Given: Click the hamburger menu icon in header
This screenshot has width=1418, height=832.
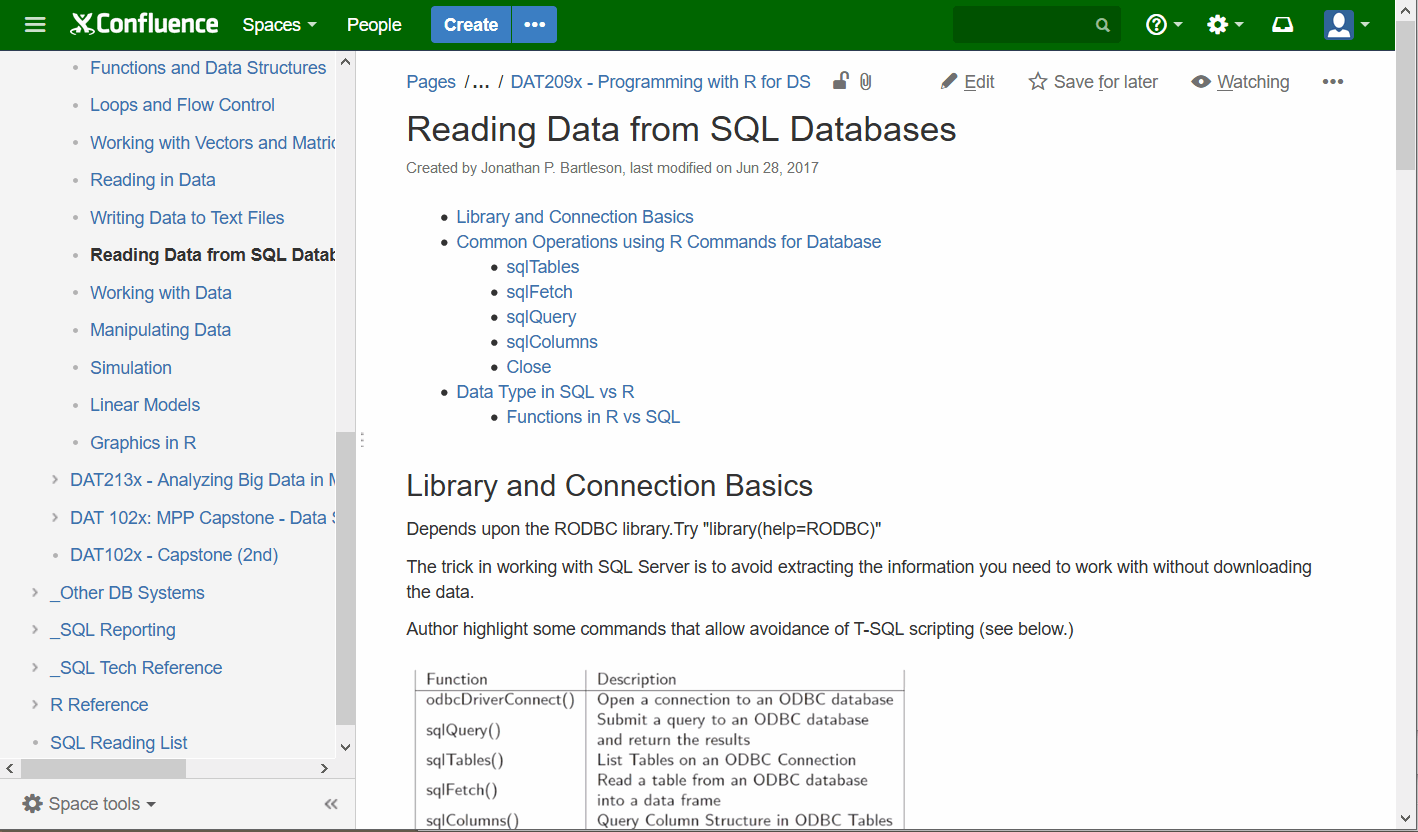Looking at the screenshot, I should click(35, 25).
